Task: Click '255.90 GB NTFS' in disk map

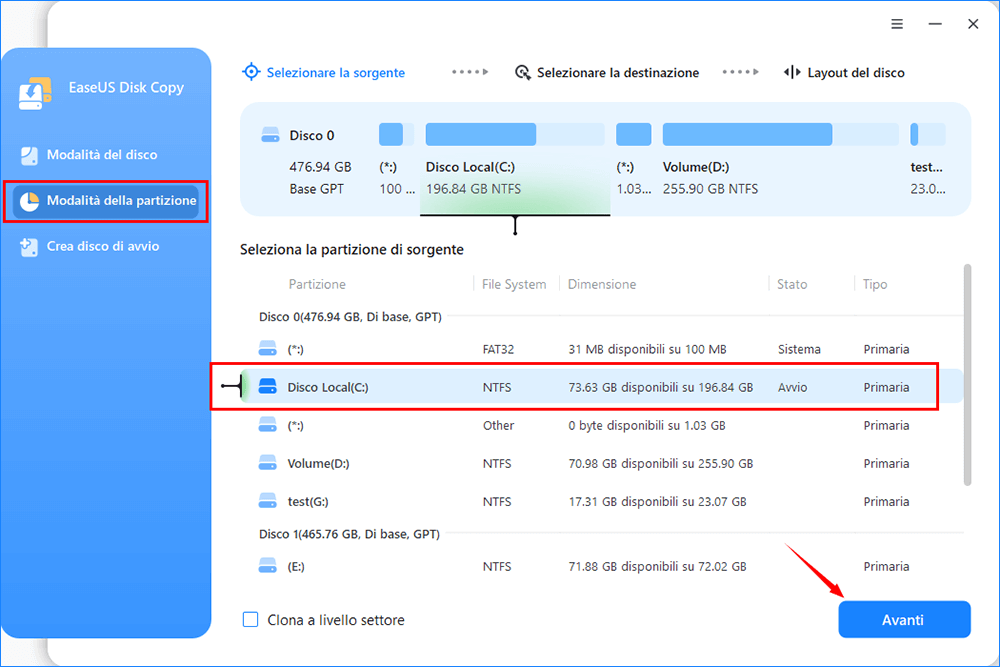Action: (x=710, y=189)
